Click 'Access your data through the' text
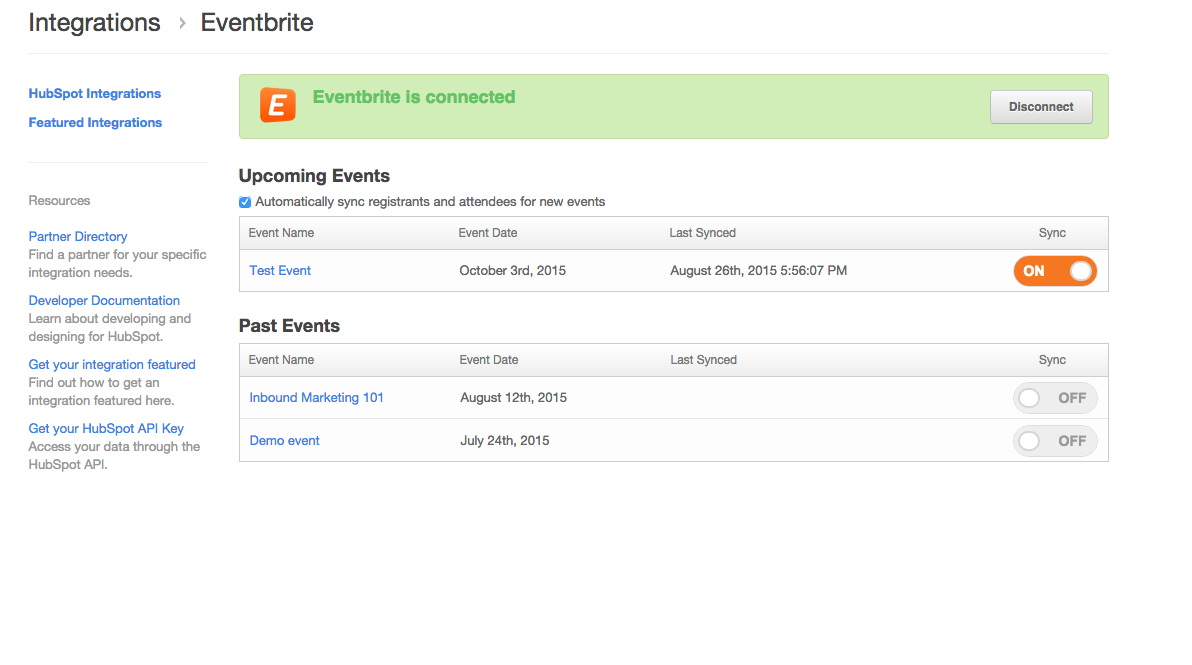 coord(115,446)
